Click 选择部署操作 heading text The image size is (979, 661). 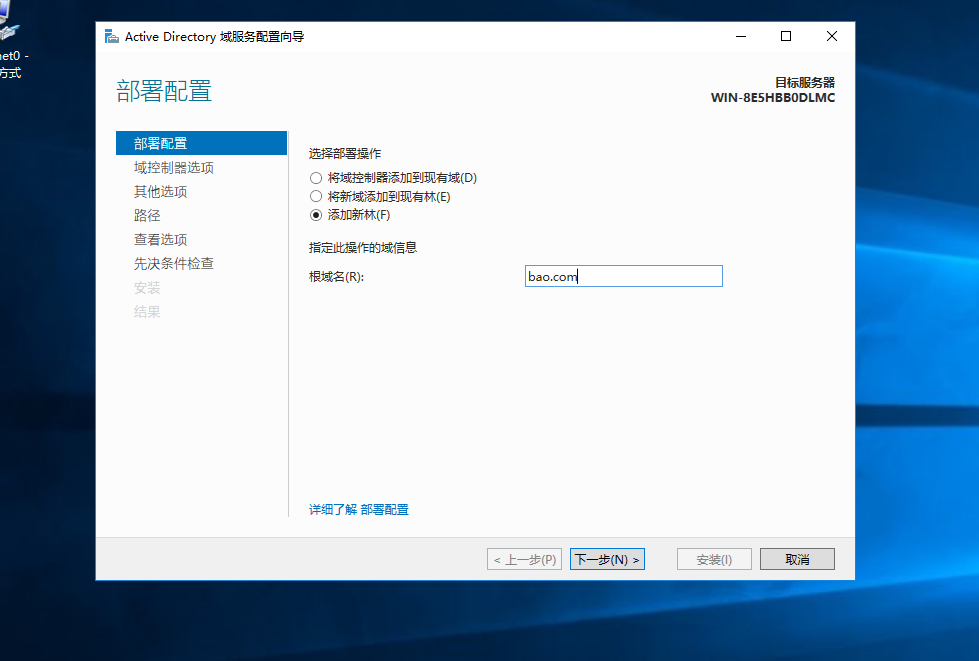tap(345, 154)
